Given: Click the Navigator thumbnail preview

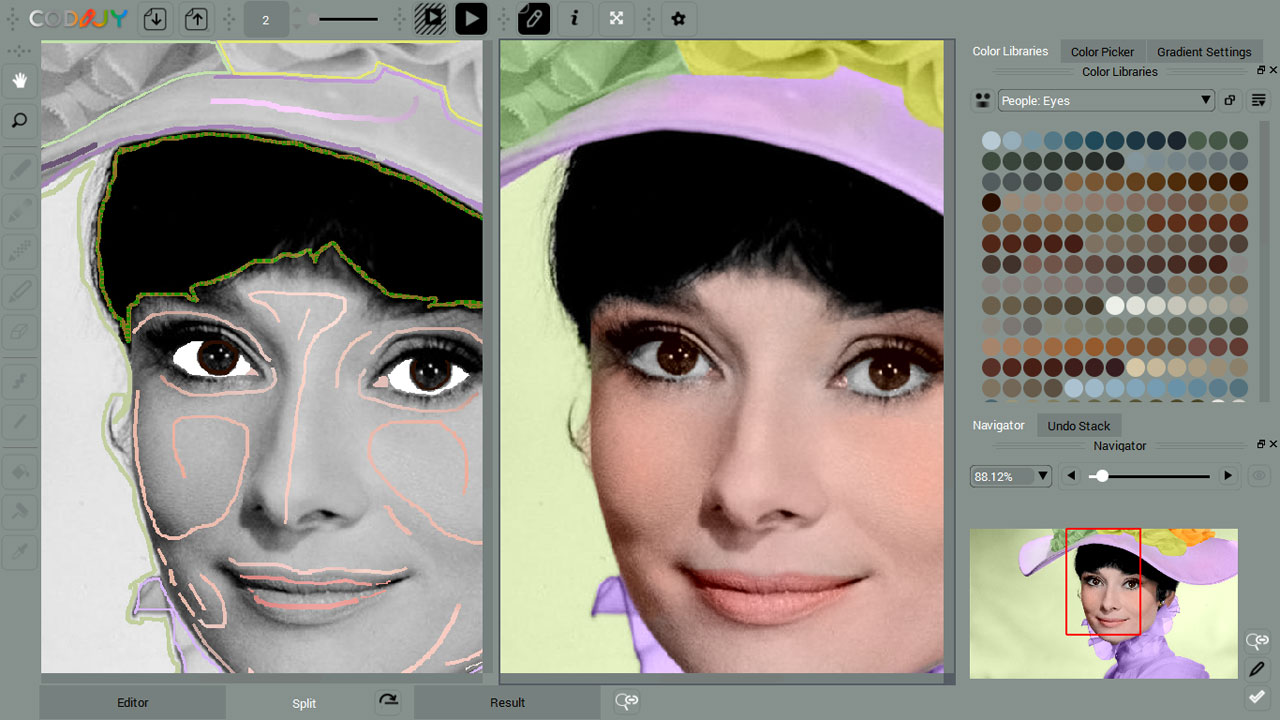Looking at the screenshot, I should point(1103,603).
